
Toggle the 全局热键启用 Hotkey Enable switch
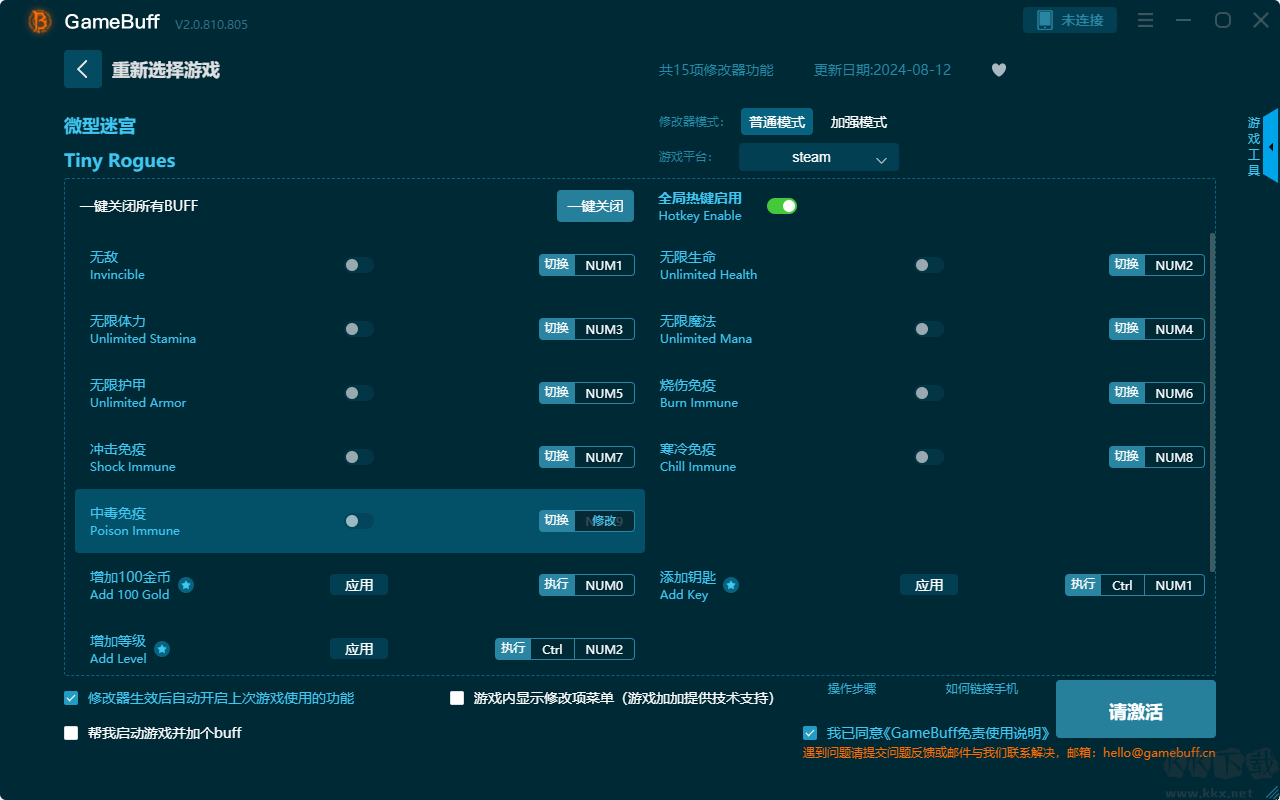[782, 206]
